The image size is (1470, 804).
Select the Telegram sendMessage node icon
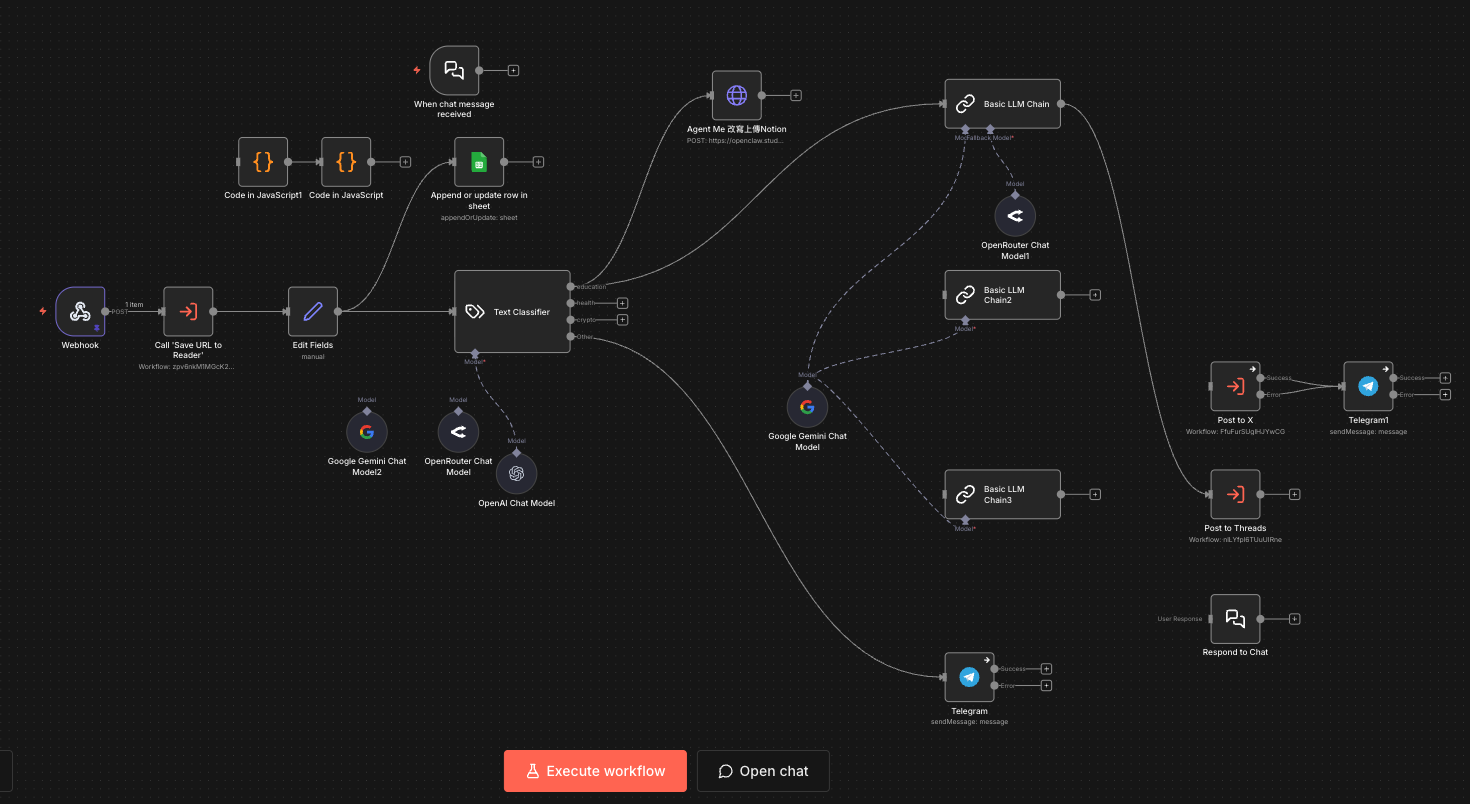tap(968, 676)
